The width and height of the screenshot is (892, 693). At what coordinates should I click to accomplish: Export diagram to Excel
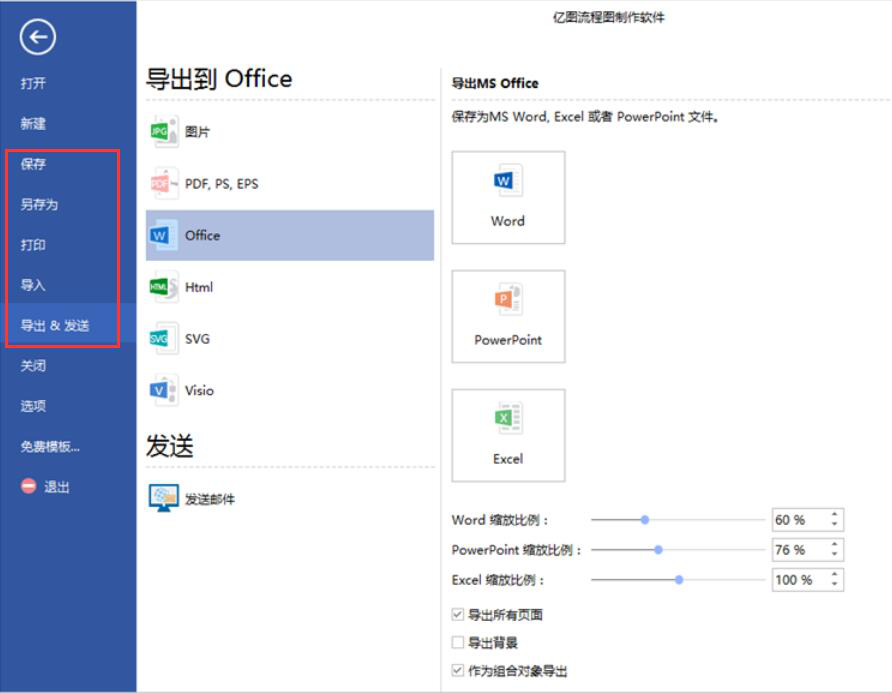(x=508, y=435)
